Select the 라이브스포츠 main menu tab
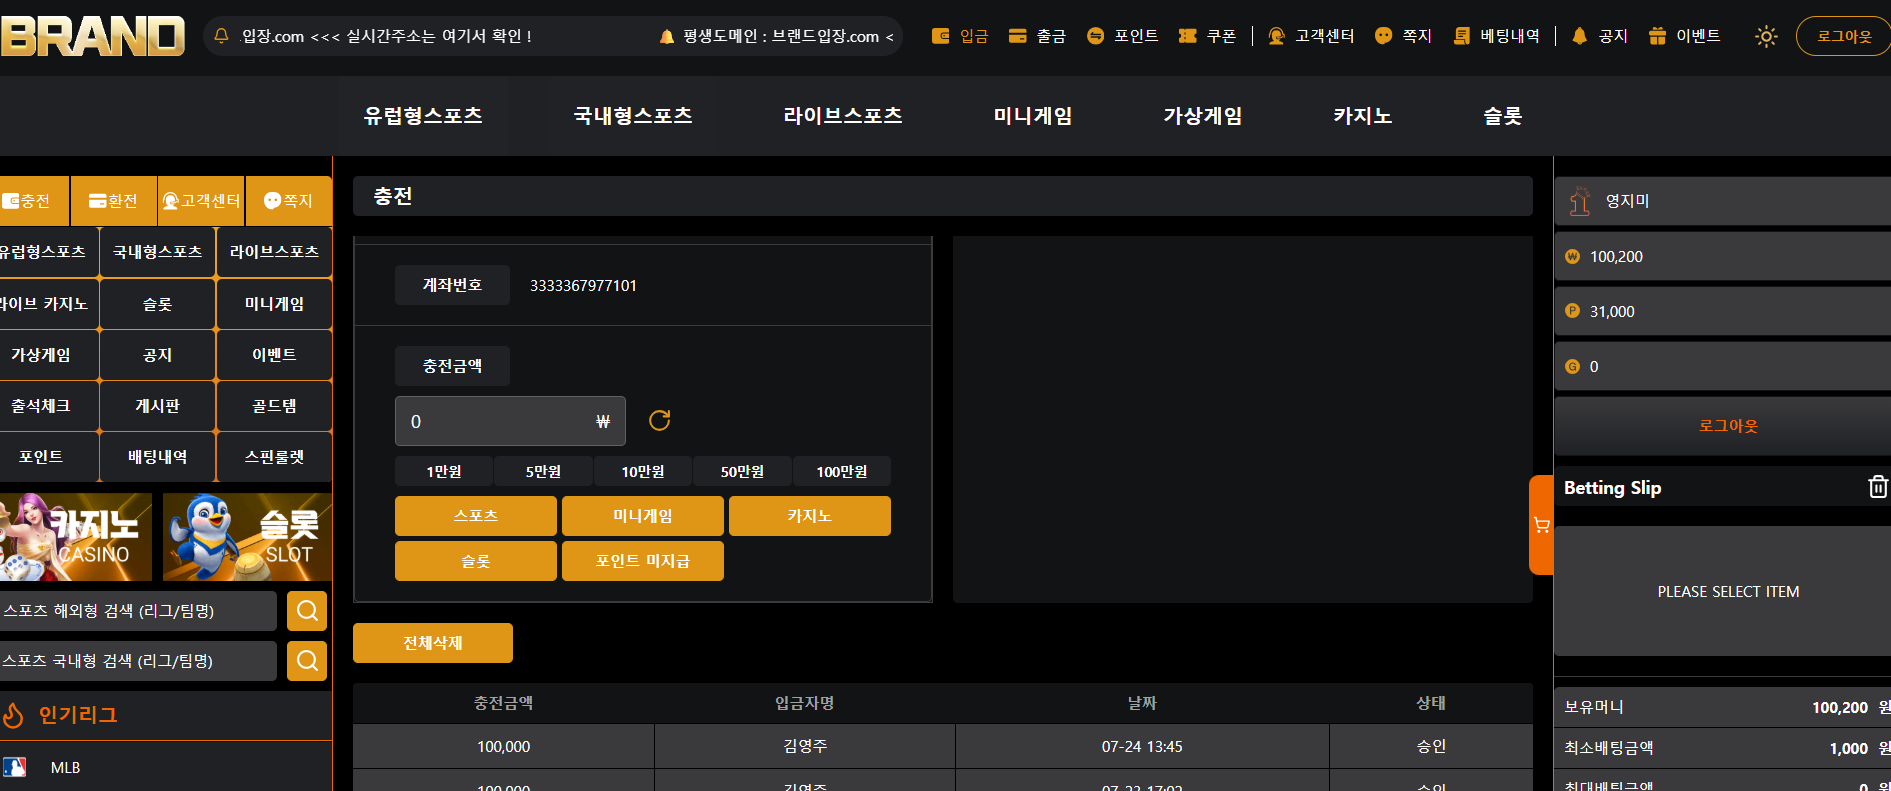Image resolution: width=1891 pixels, height=791 pixels. click(x=842, y=116)
